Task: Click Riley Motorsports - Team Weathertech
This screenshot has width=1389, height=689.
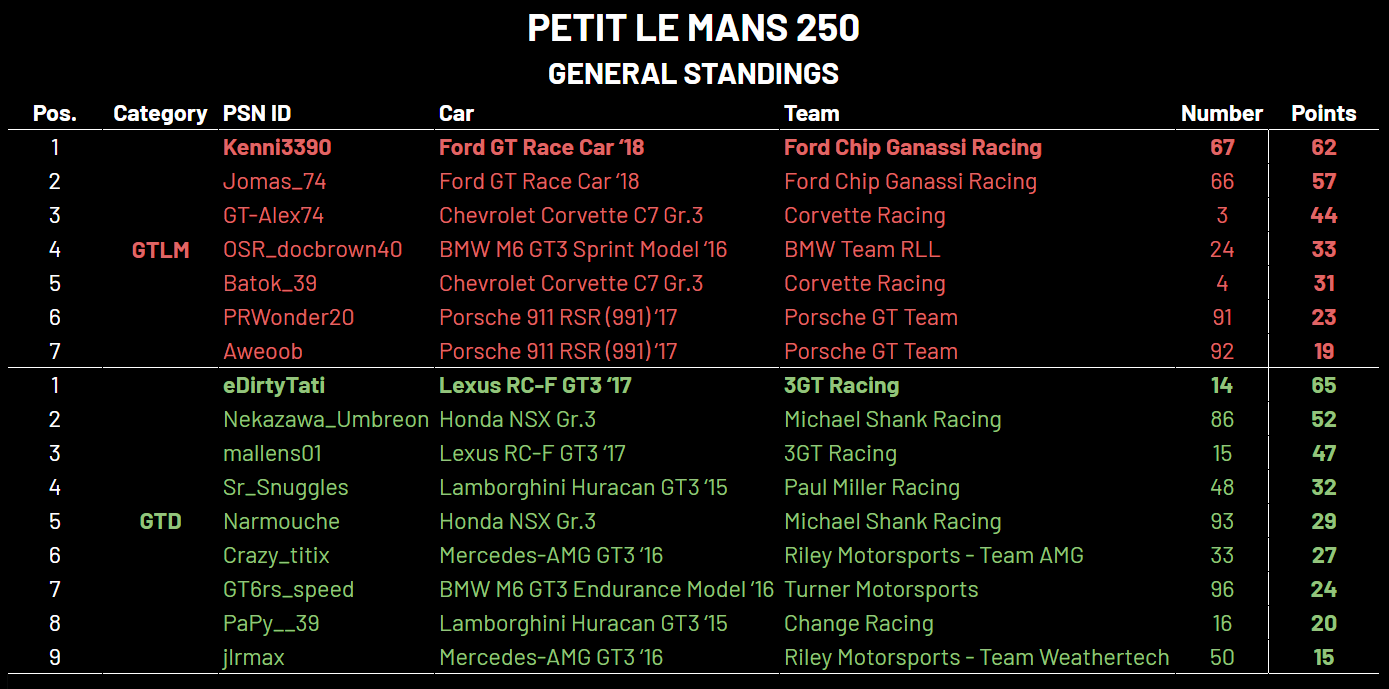Action: [976, 657]
